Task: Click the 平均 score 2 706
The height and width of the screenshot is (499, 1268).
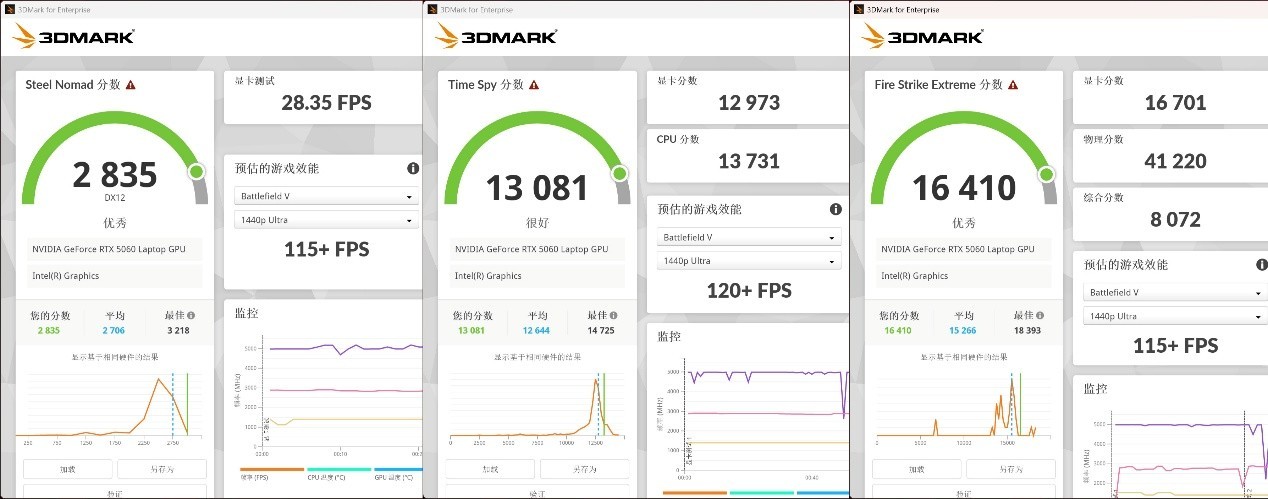Action: coord(115,330)
